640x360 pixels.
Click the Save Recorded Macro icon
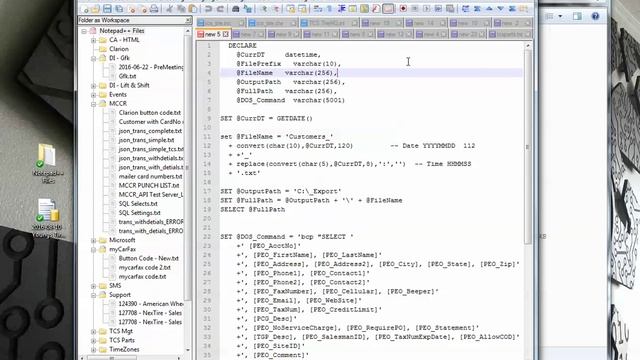[x=450, y=9]
